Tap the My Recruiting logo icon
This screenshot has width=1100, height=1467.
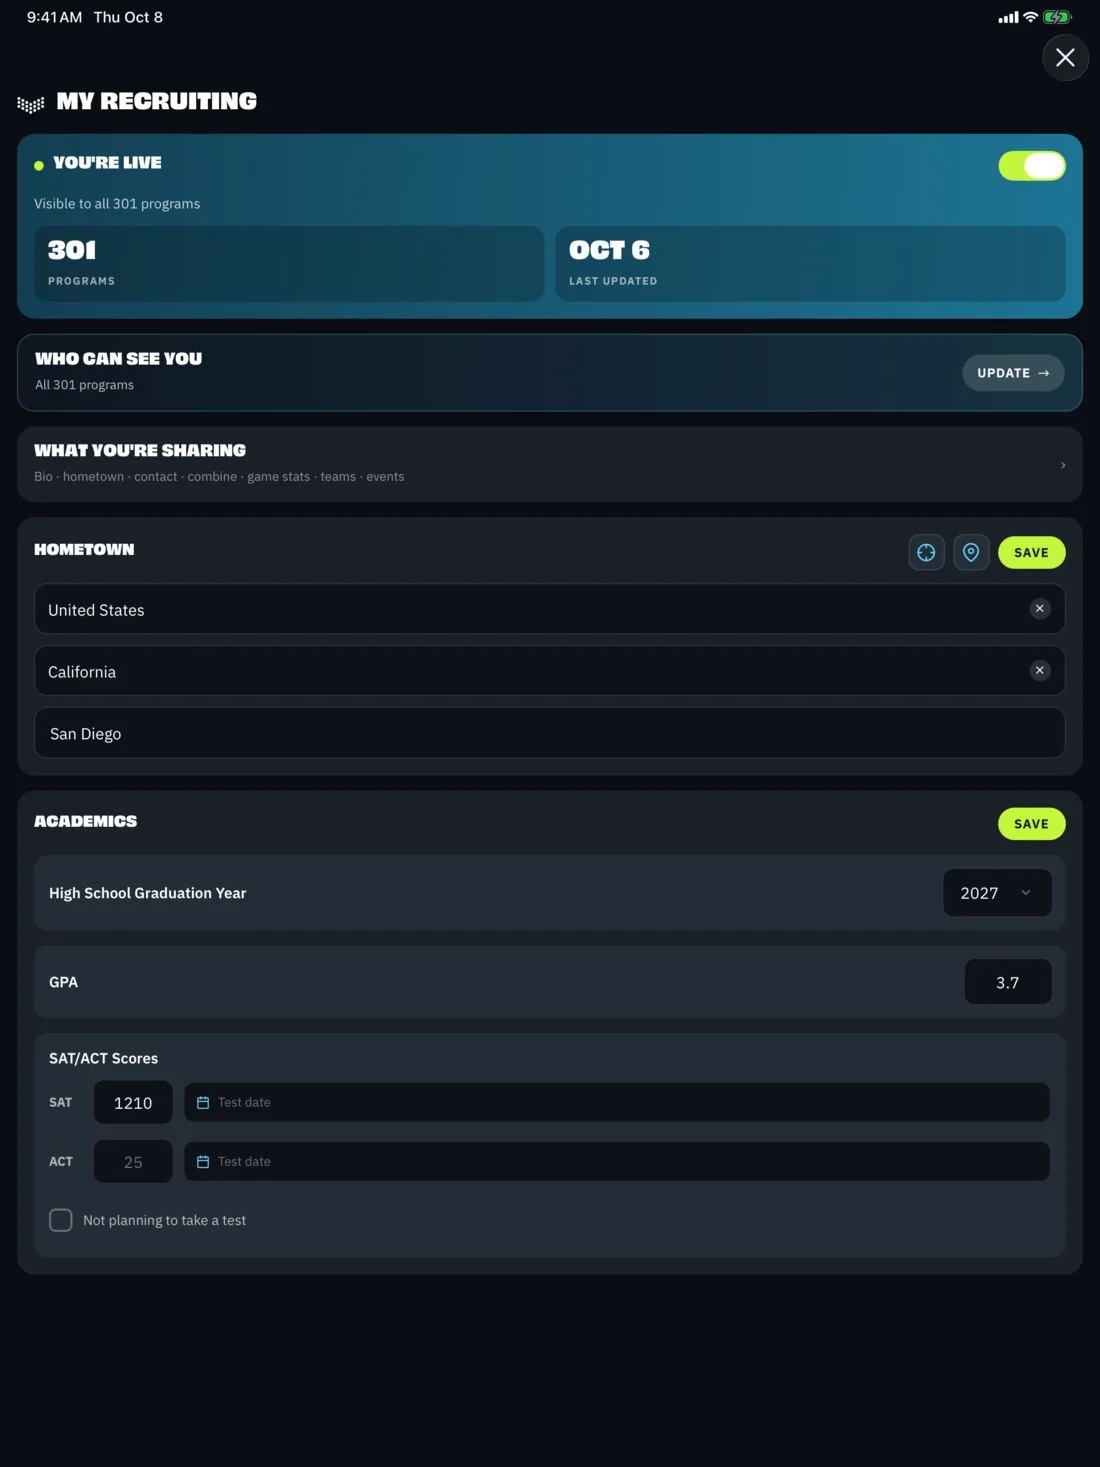(x=31, y=104)
